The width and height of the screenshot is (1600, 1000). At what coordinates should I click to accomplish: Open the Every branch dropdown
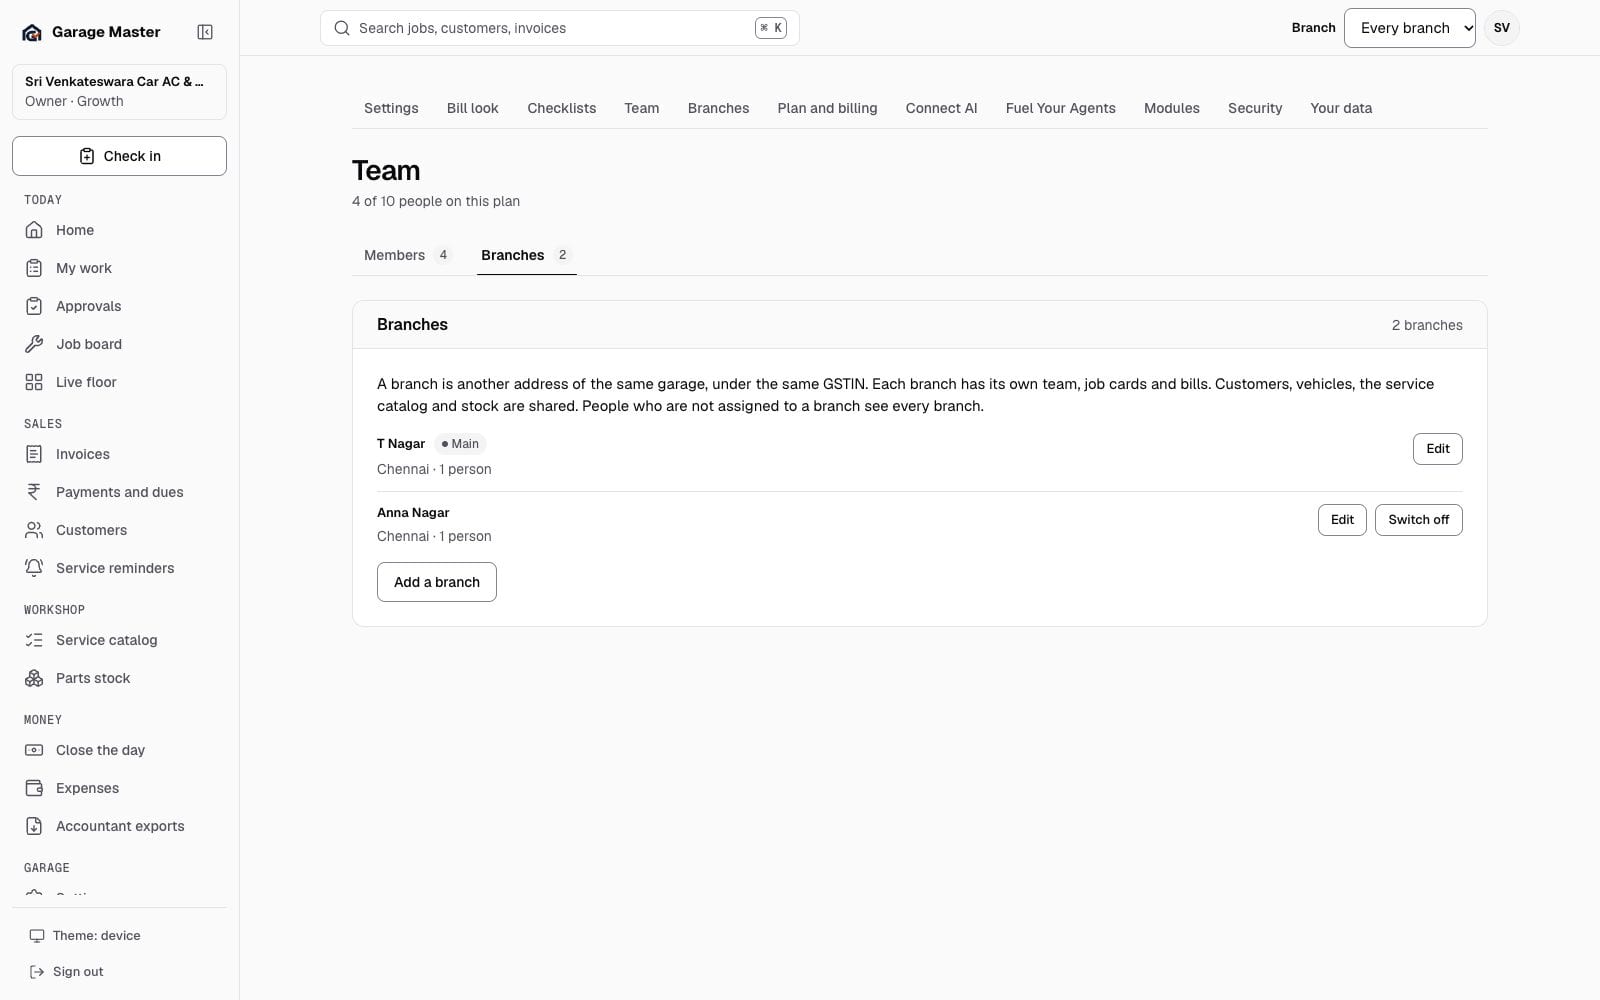[1409, 28]
